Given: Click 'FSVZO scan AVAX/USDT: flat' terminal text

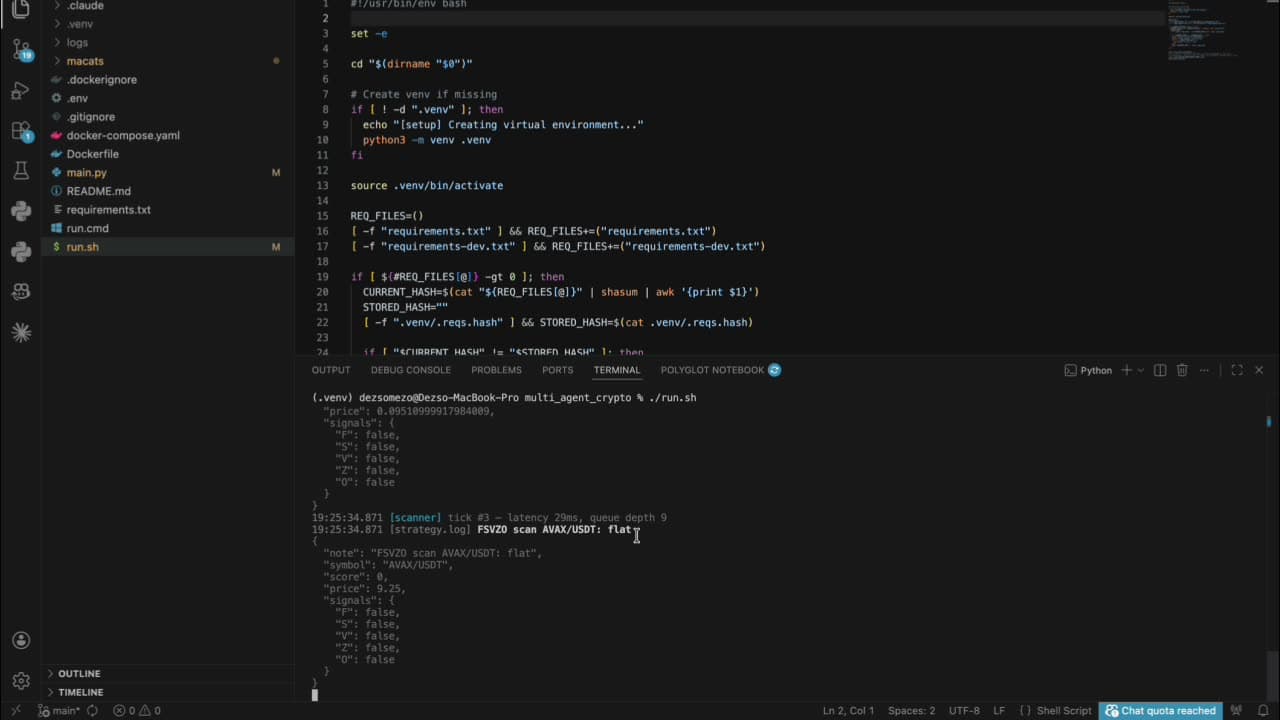Looking at the screenshot, I should click(x=554, y=529).
